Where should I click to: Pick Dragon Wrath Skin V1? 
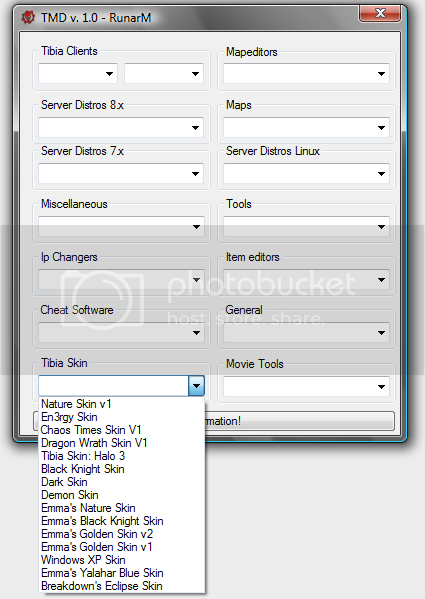tap(122, 443)
